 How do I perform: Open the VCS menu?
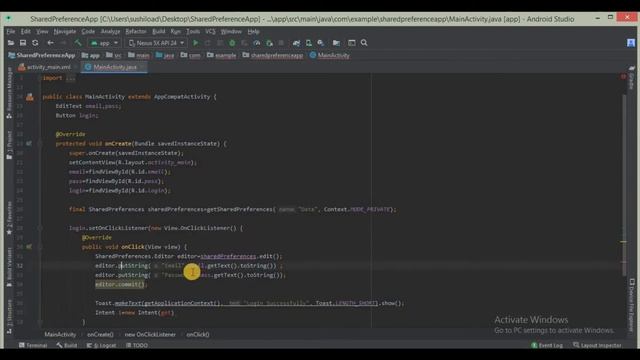(x=210, y=31)
